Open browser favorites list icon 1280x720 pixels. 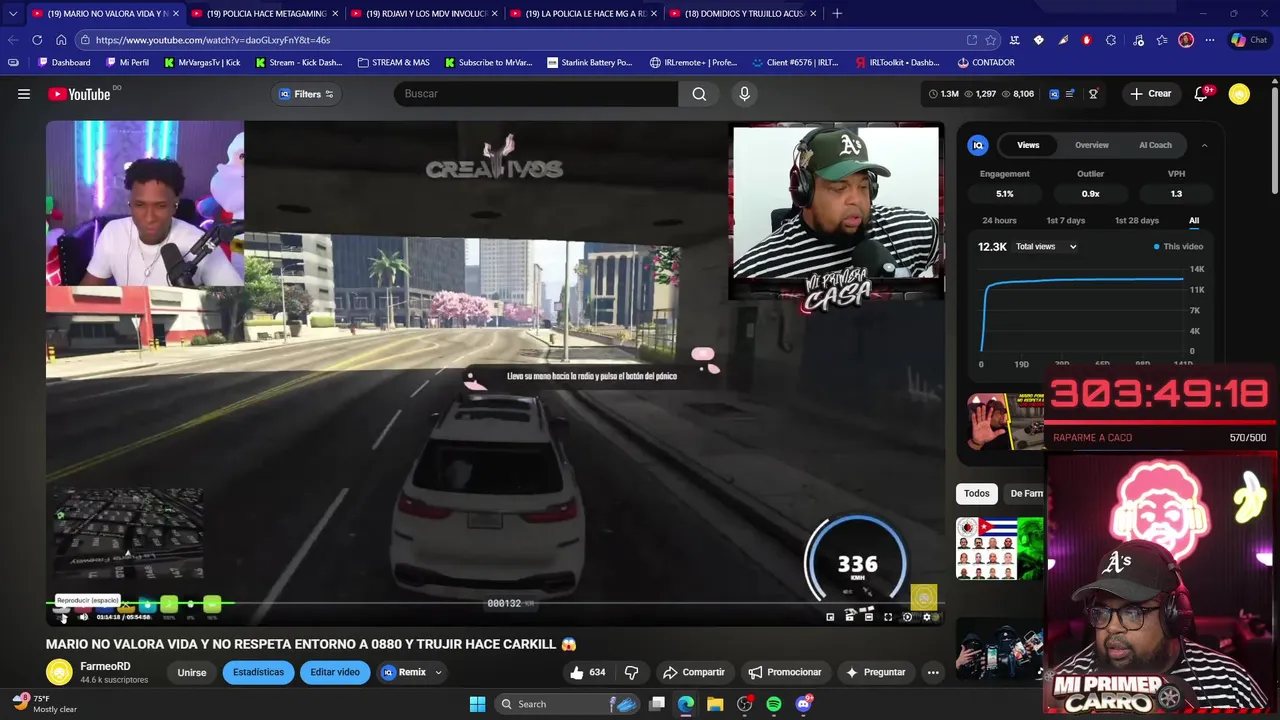point(1162,40)
